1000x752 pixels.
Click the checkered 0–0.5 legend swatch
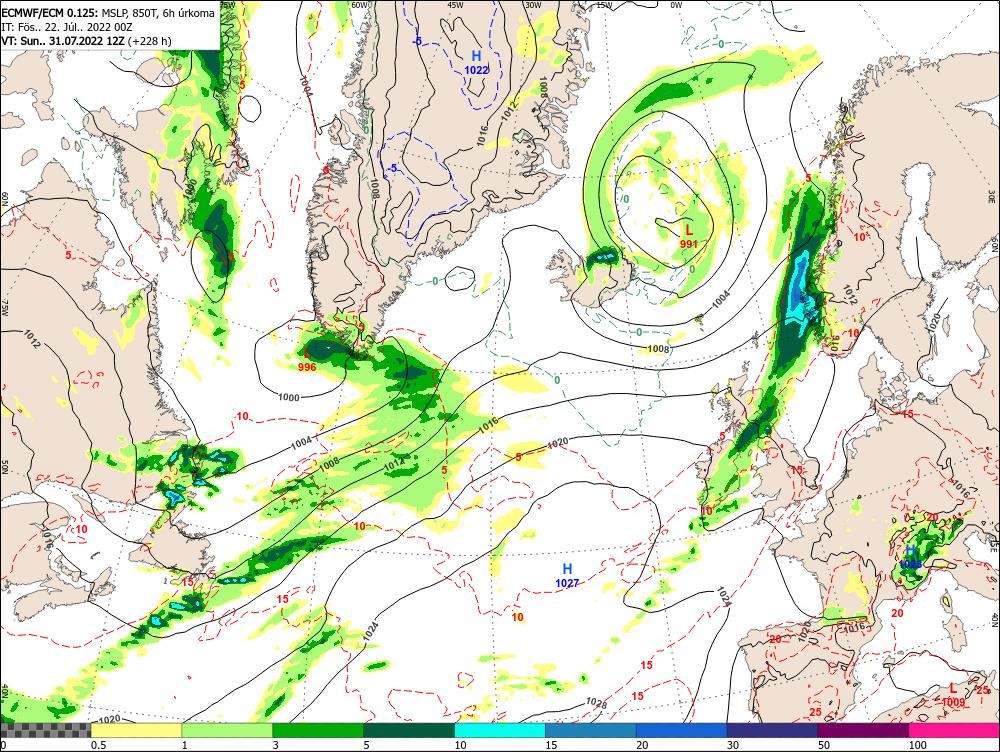click(46, 730)
